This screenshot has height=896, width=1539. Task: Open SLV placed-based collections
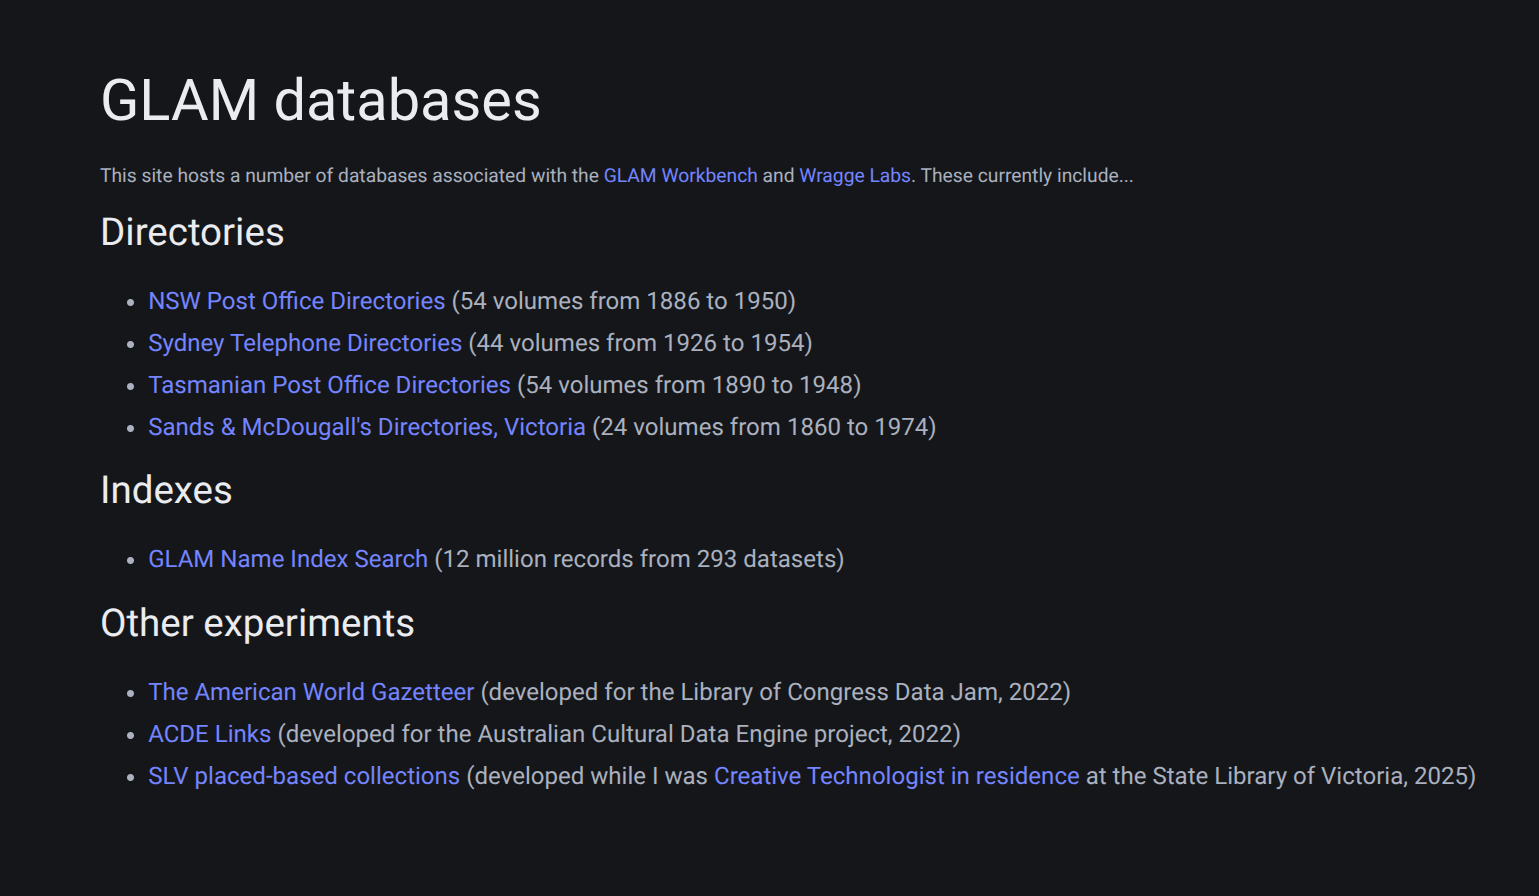[x=304, y=776]
